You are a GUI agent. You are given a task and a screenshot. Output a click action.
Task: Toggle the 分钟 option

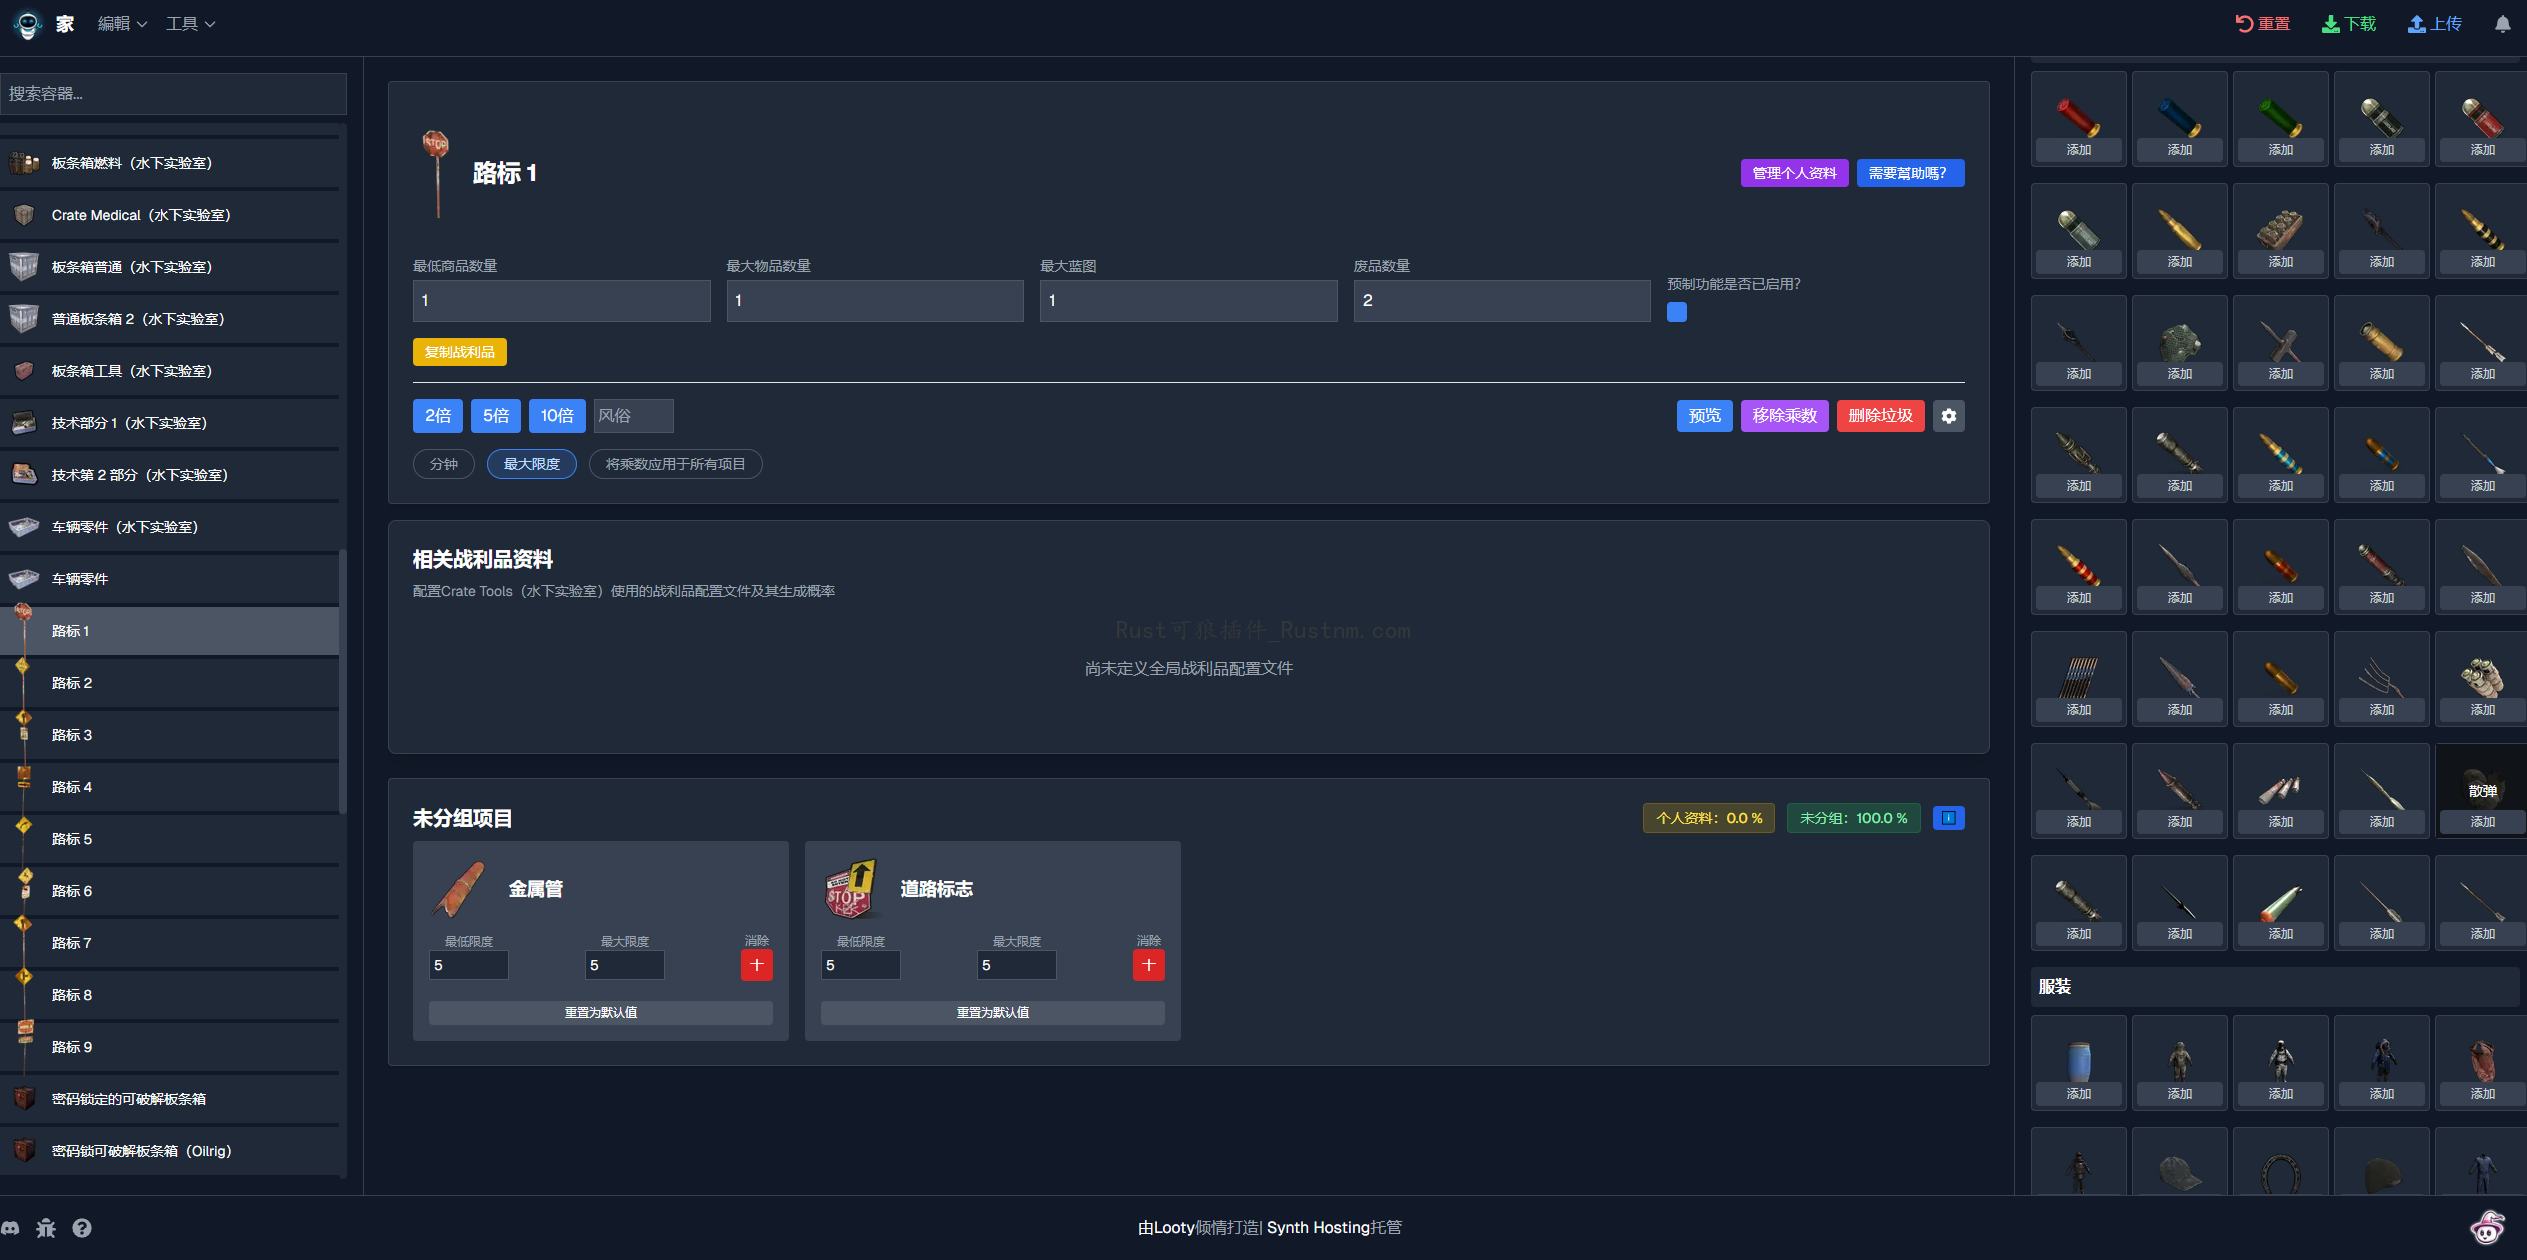[443, 464]
